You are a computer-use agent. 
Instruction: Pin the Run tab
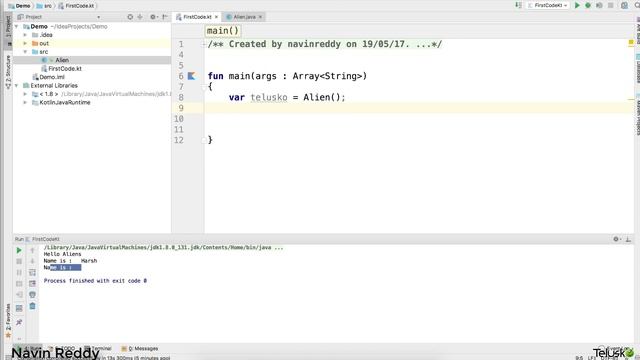pos(19,322)
